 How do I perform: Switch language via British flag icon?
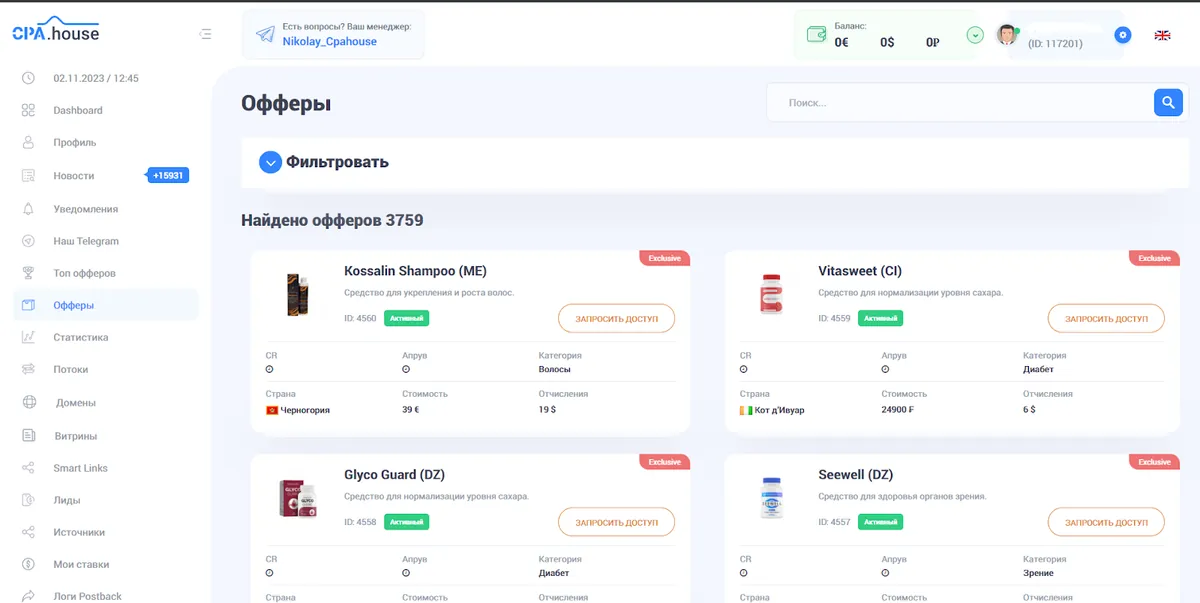click(1162, 34)
